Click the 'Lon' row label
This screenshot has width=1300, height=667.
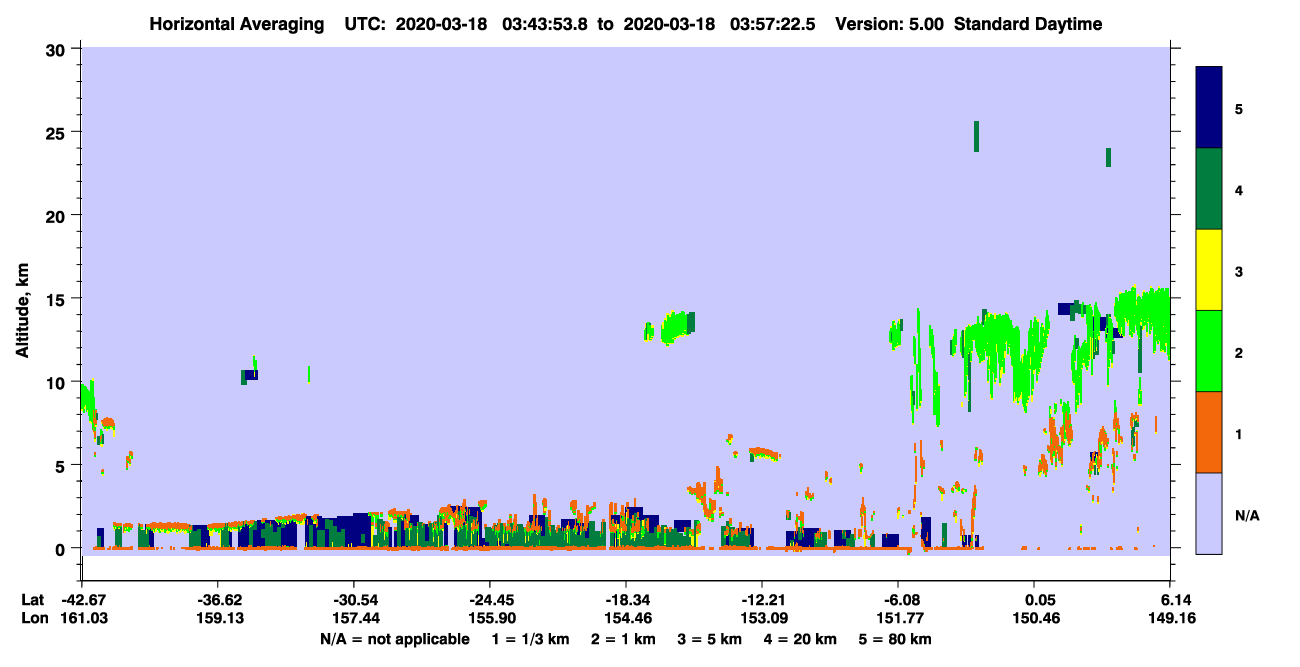coord(33,618)
